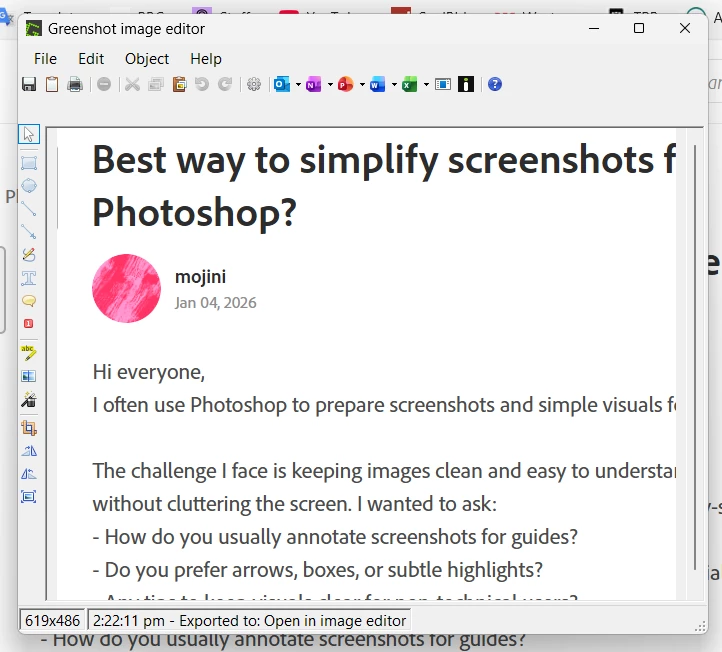
Task: Select the Obfuscate tool
Action: (x=29, y=377)
